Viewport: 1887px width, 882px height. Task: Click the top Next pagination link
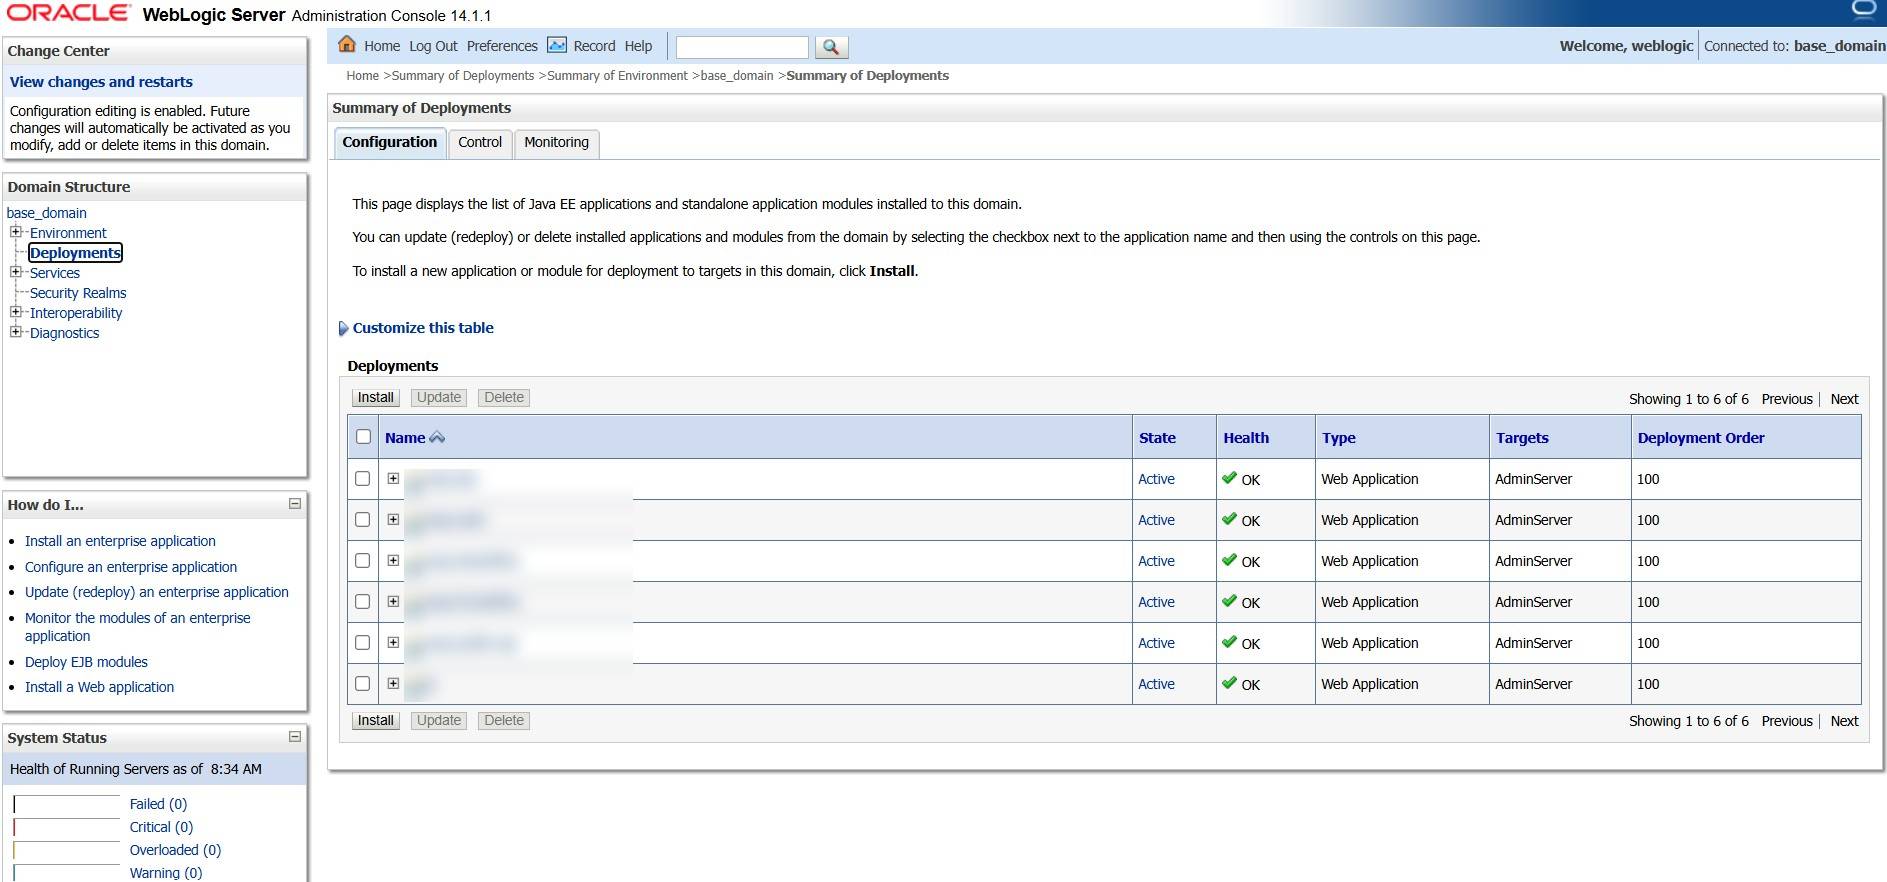tap(1844, 399)
